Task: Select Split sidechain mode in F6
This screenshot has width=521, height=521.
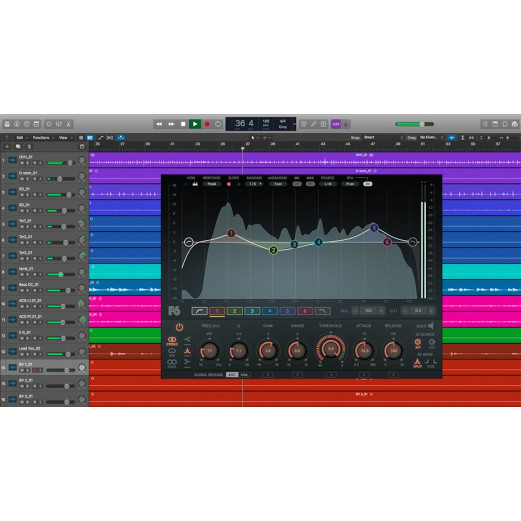Action: 417,363
